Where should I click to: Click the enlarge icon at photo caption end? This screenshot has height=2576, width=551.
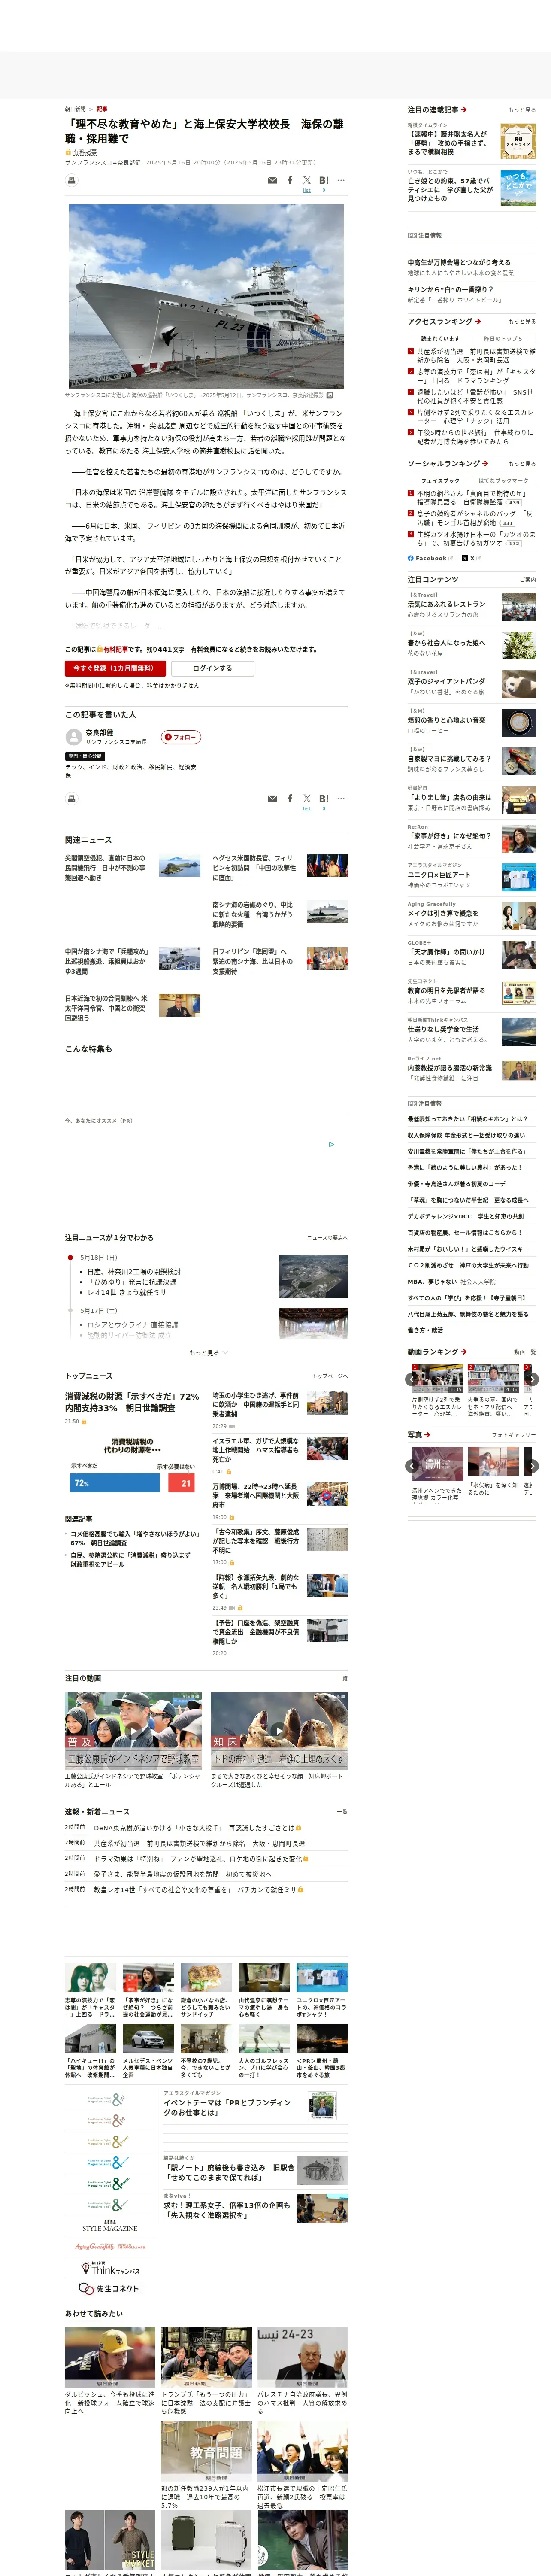[x=330, y=395]
